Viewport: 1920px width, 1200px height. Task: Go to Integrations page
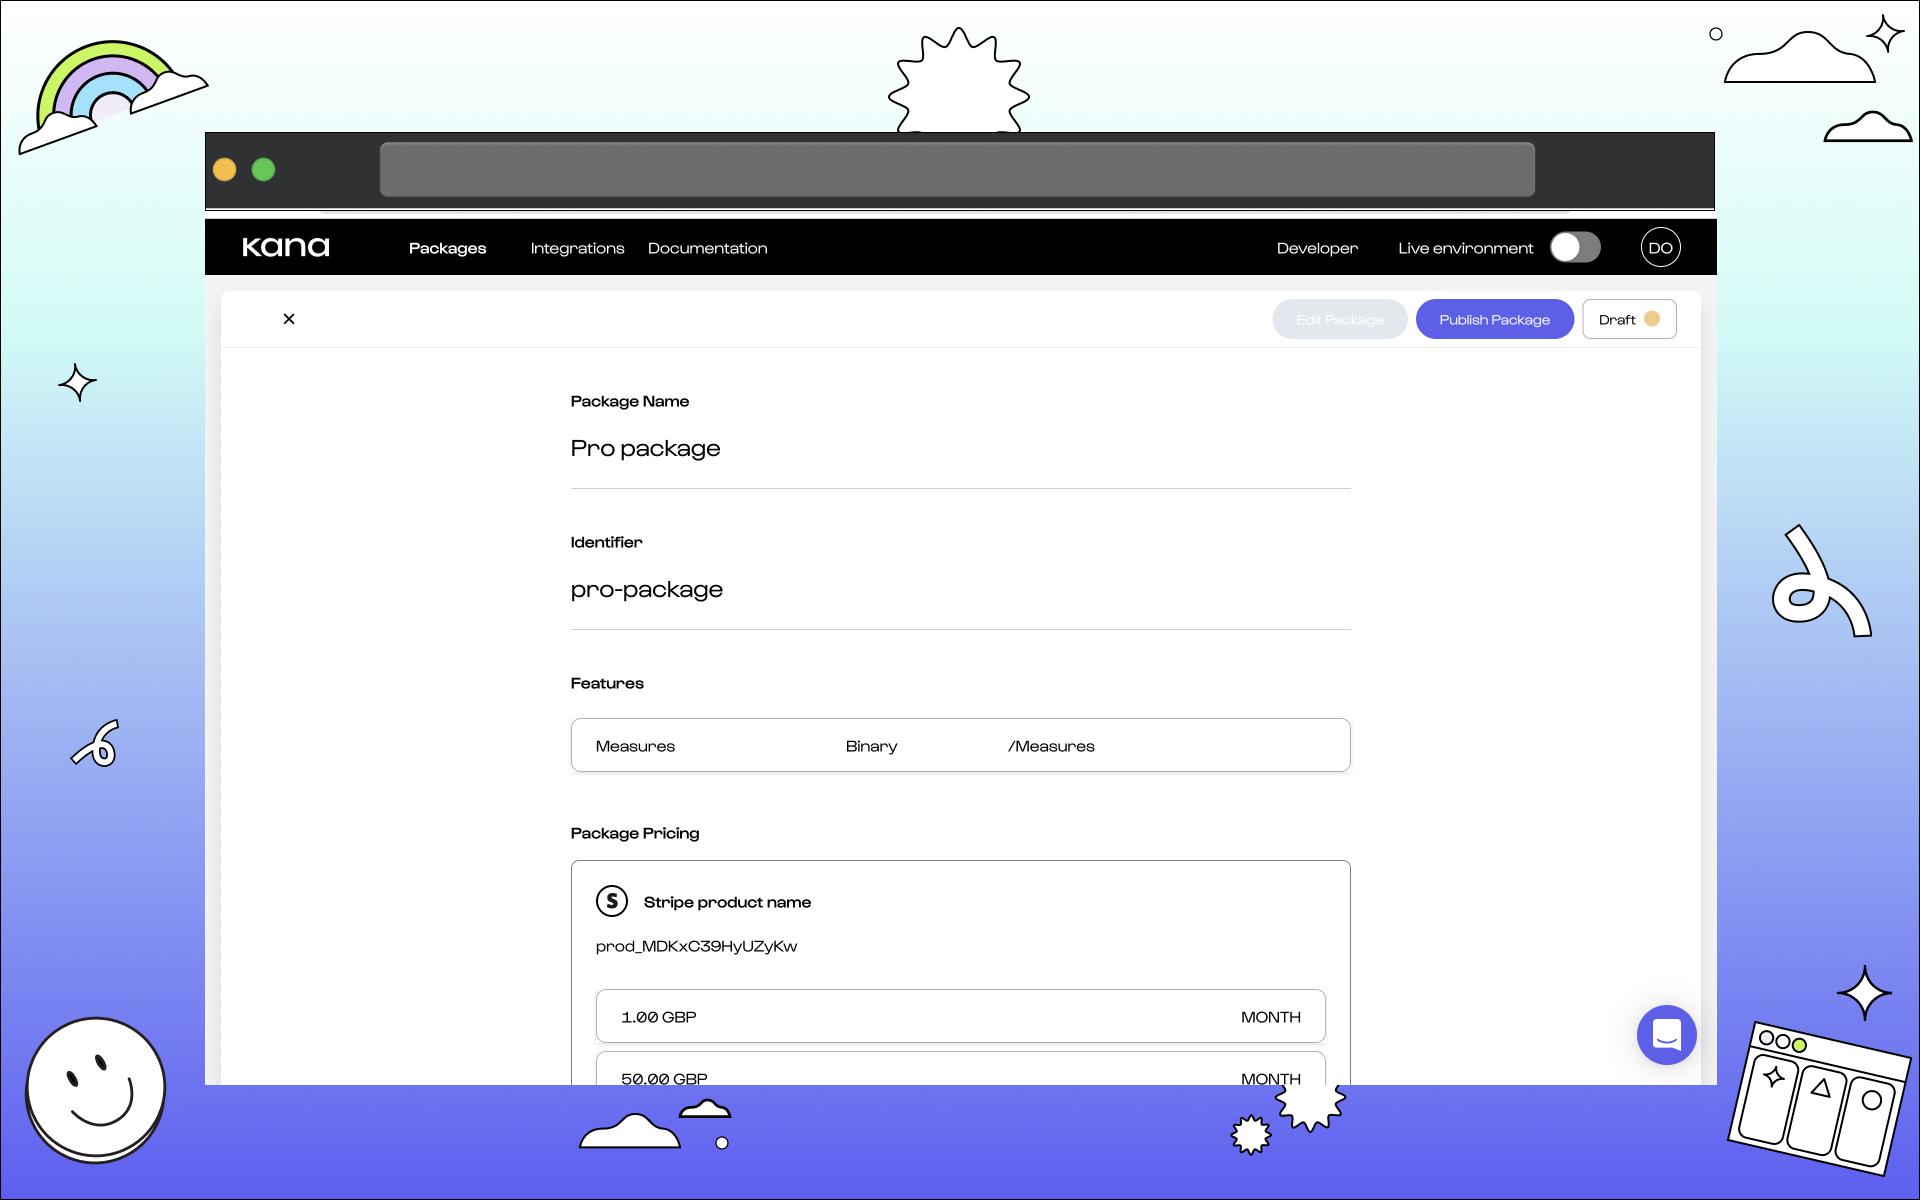pos(577,248)
